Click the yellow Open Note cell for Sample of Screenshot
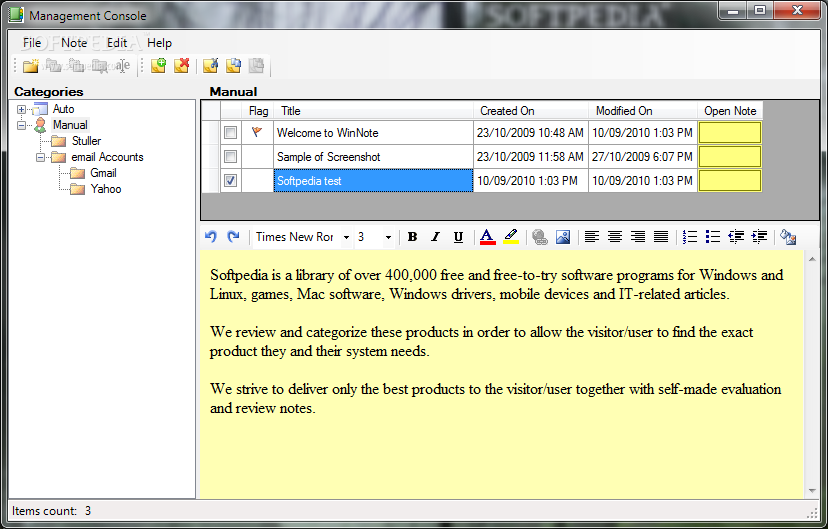The image size is (828, 529). pos(730,156)
